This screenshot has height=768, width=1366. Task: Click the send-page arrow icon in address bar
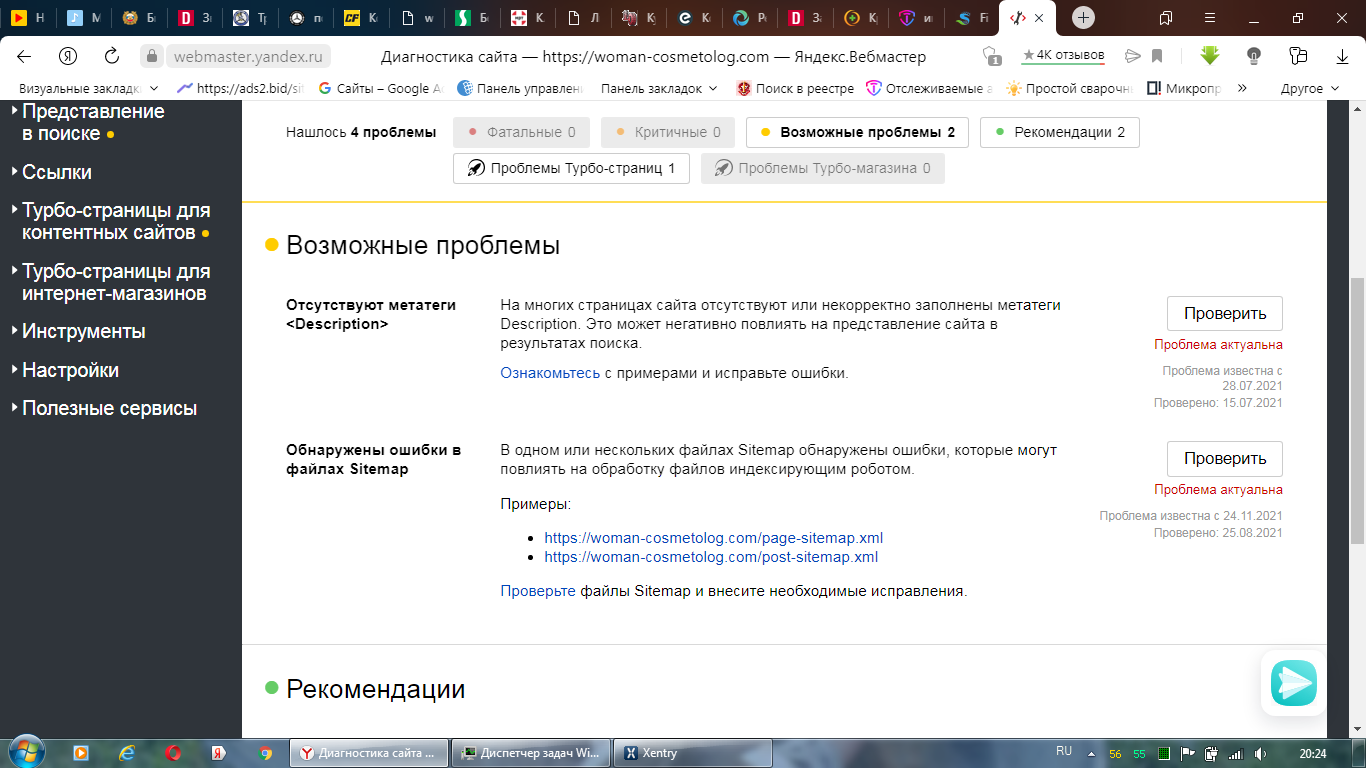click(x=1132, y=56)
